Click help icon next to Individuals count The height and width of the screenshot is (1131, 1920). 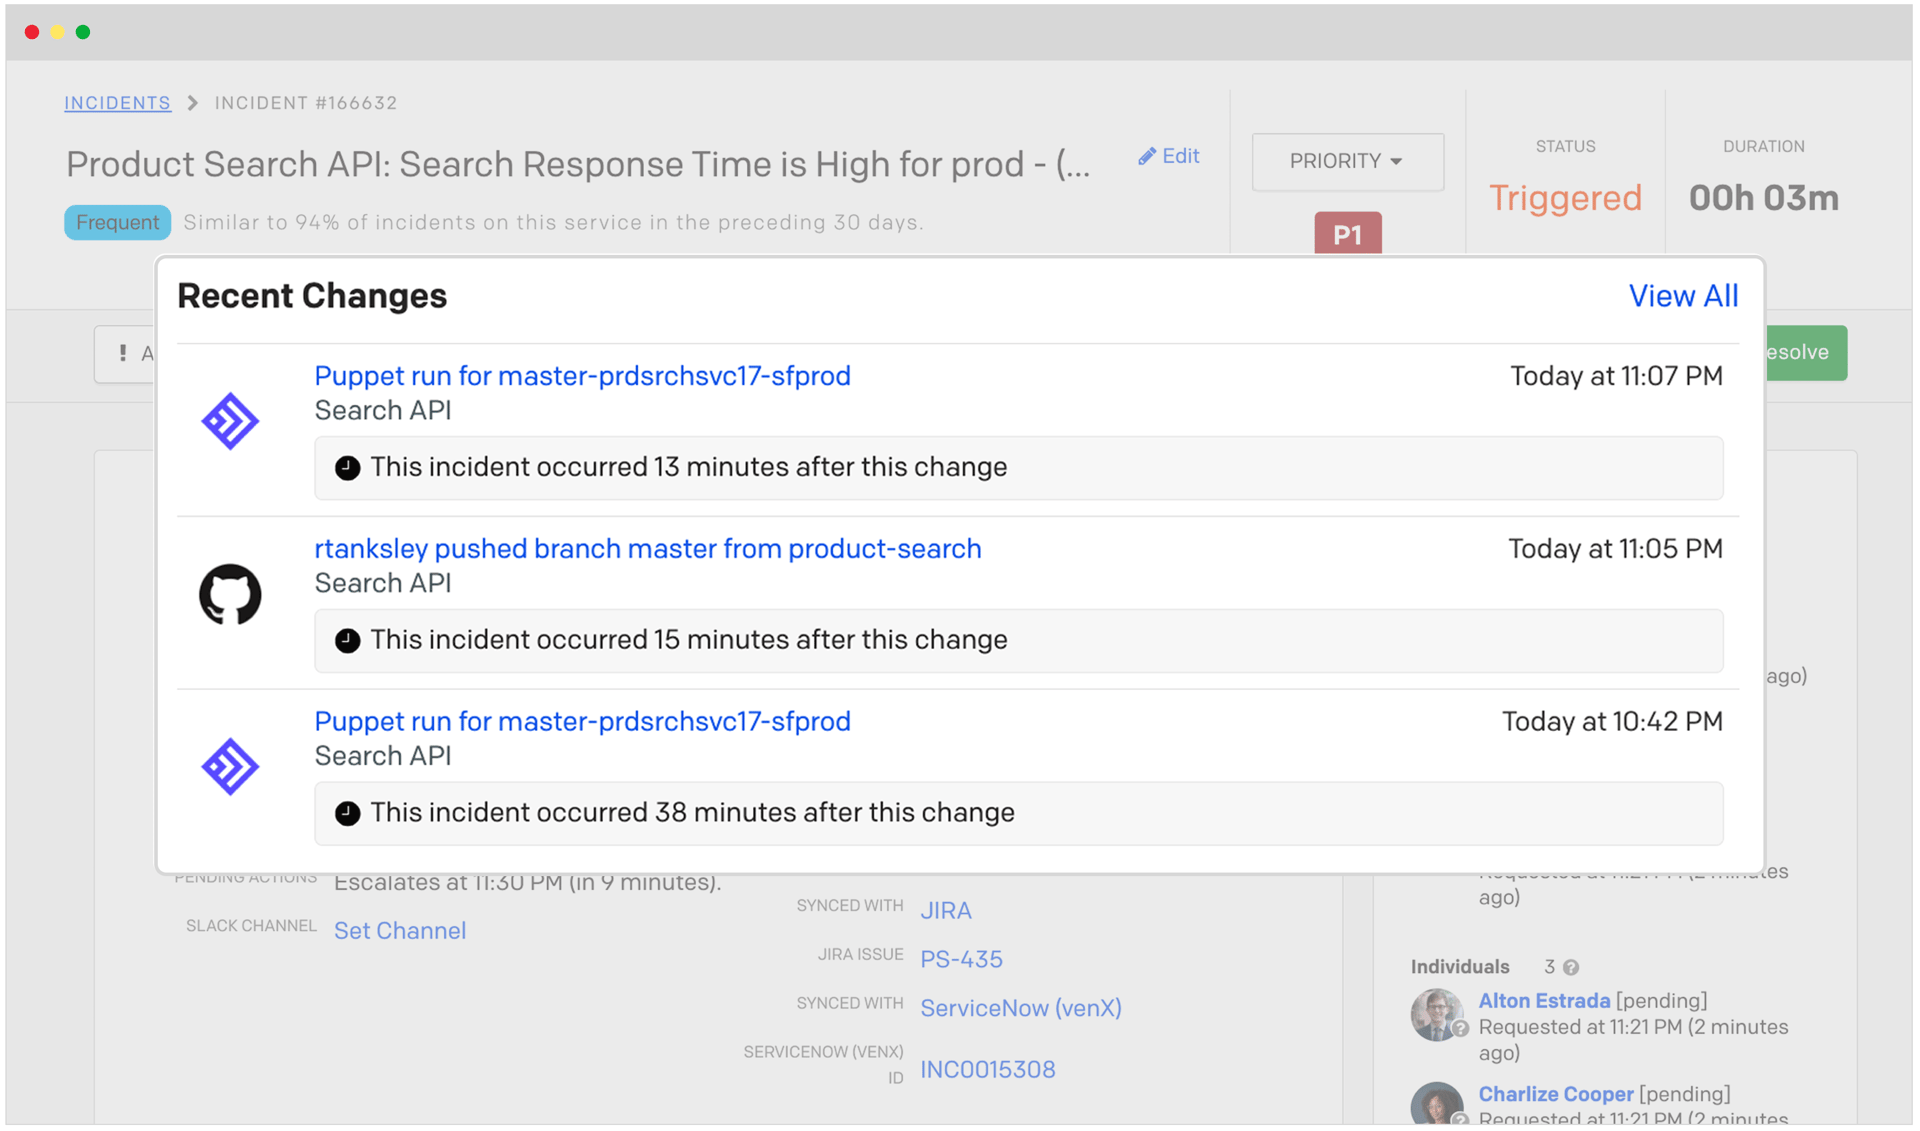click(x=1571, y=967)
